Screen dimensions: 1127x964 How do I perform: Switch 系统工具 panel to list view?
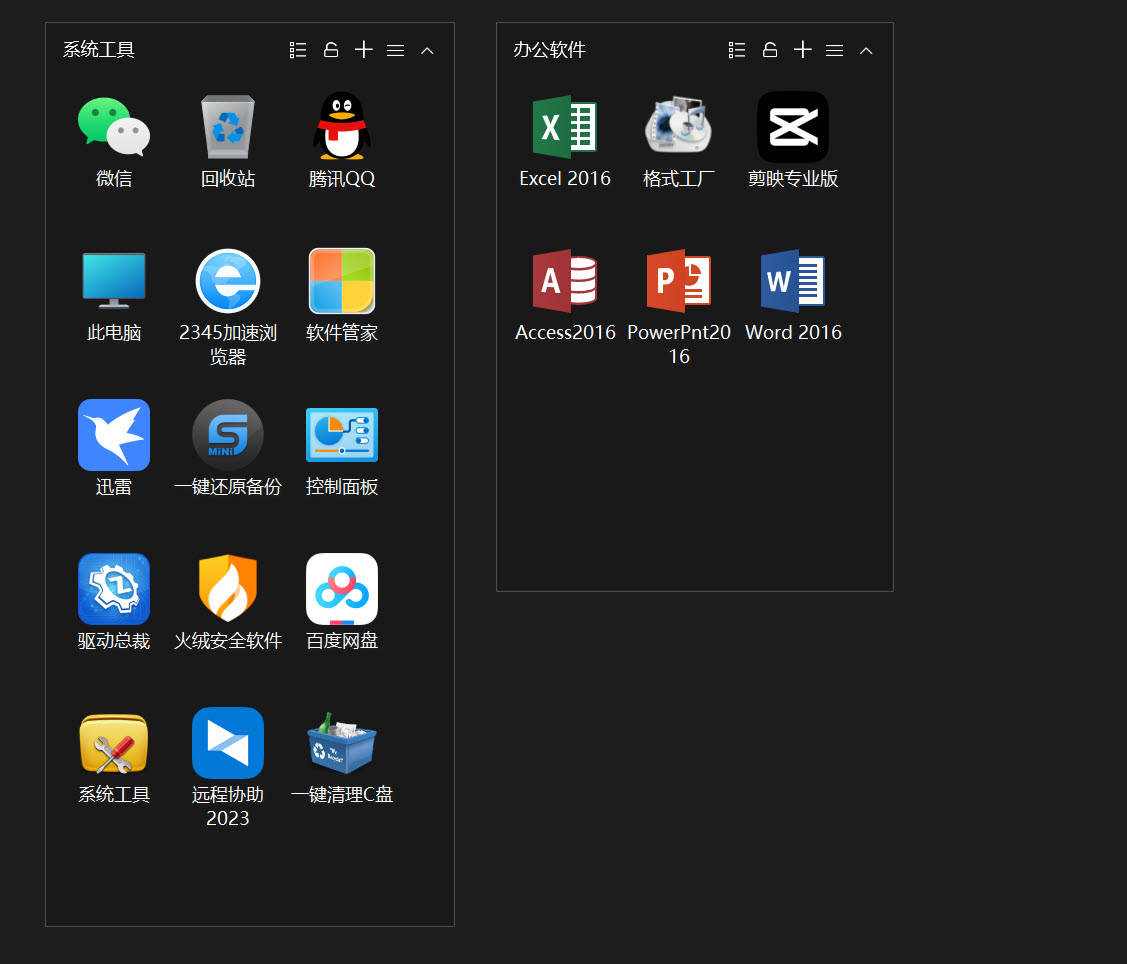click(x=298, y=50)
